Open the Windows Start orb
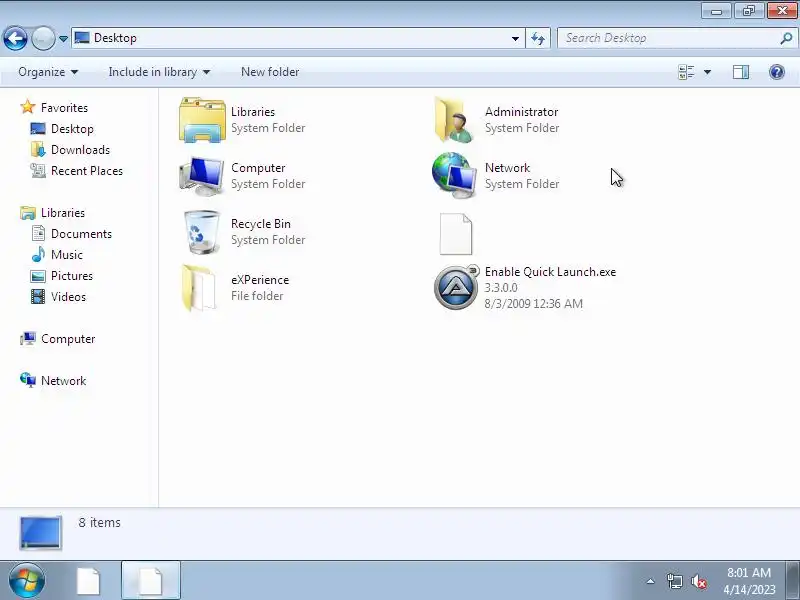Screen dimensions: 800x600 [x=26, y=580]
